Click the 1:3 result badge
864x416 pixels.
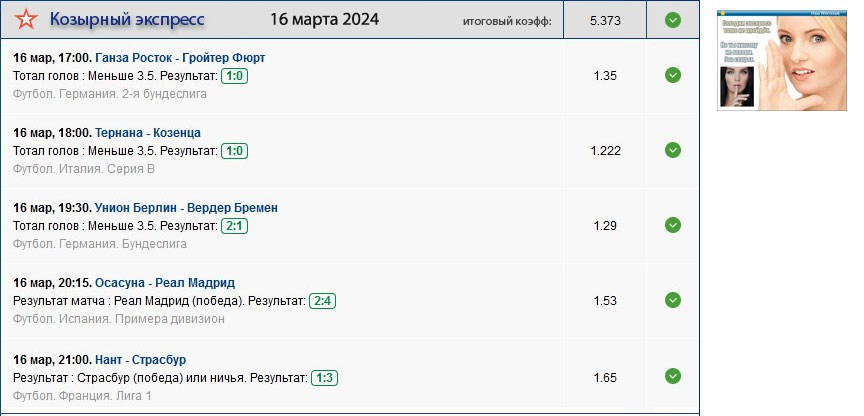(x=324, y=378)
